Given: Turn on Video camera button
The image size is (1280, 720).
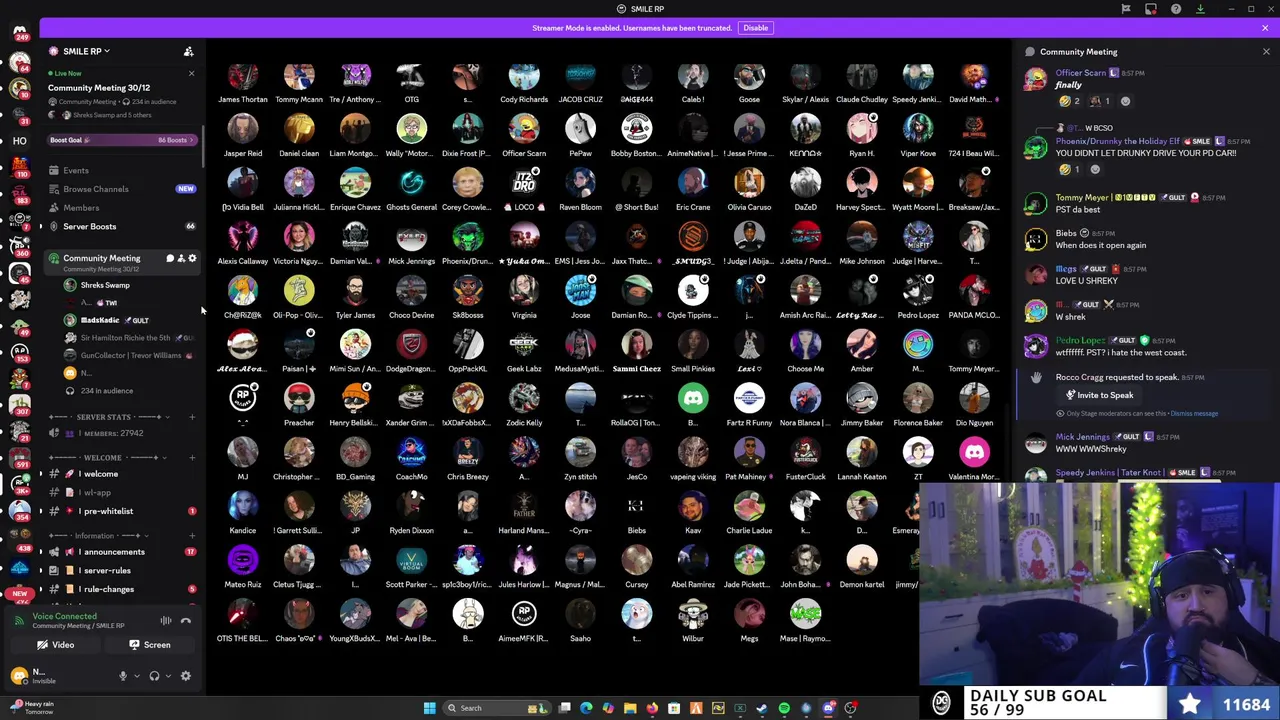Looking at the screenshot, I should pyautogui.click(x=56, y=645).
